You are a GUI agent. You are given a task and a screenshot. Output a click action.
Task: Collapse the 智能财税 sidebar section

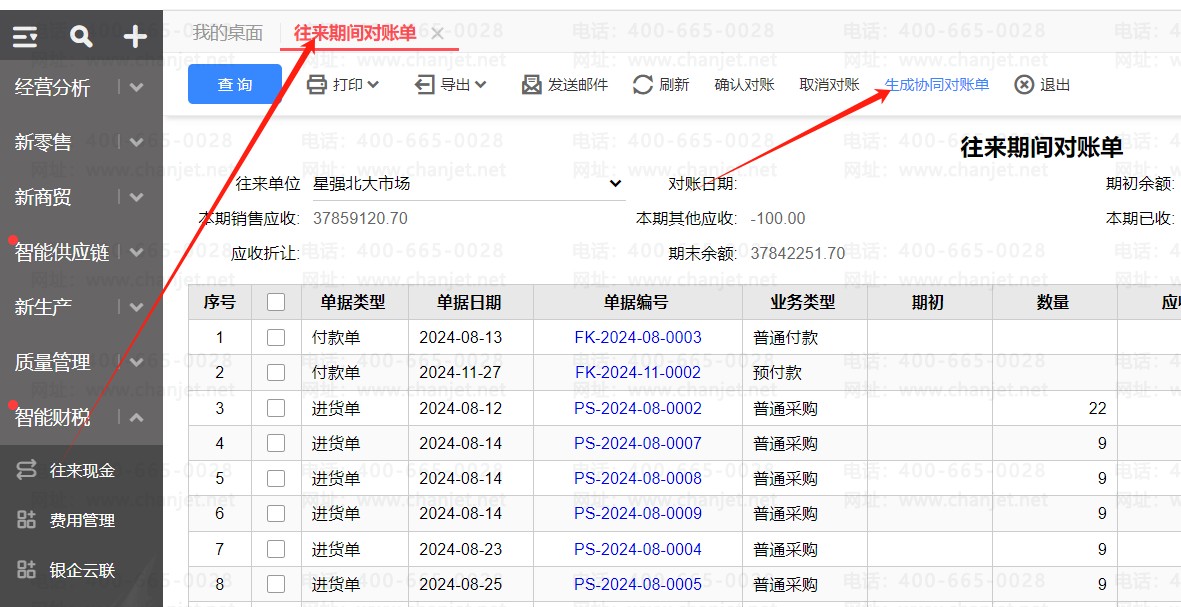[x=136, y=417]
